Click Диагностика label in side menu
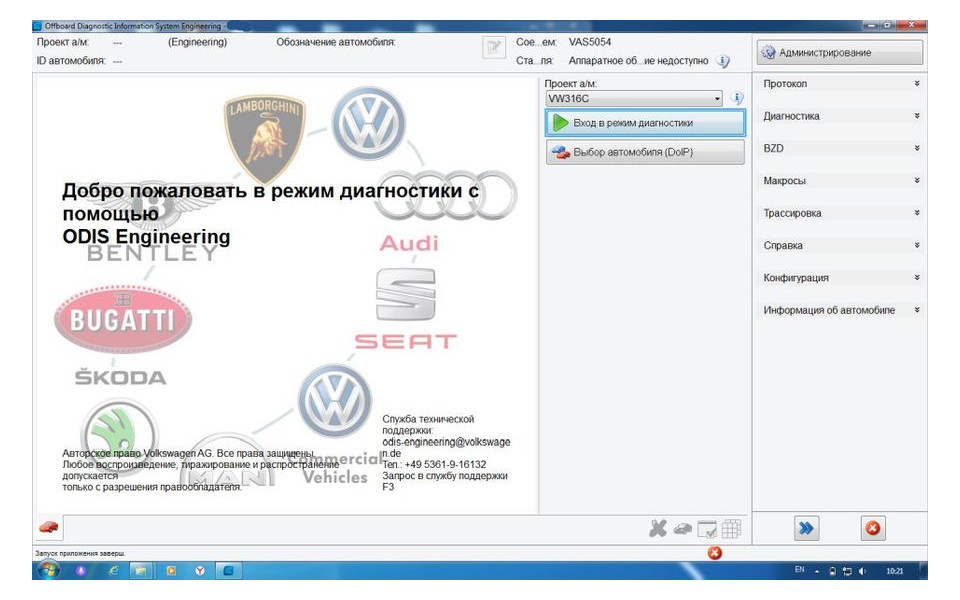 [791, 116]
